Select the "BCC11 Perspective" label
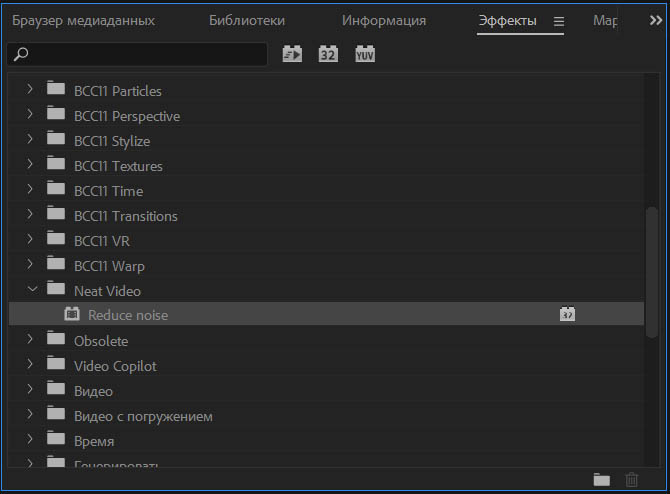 click(127, 117)
